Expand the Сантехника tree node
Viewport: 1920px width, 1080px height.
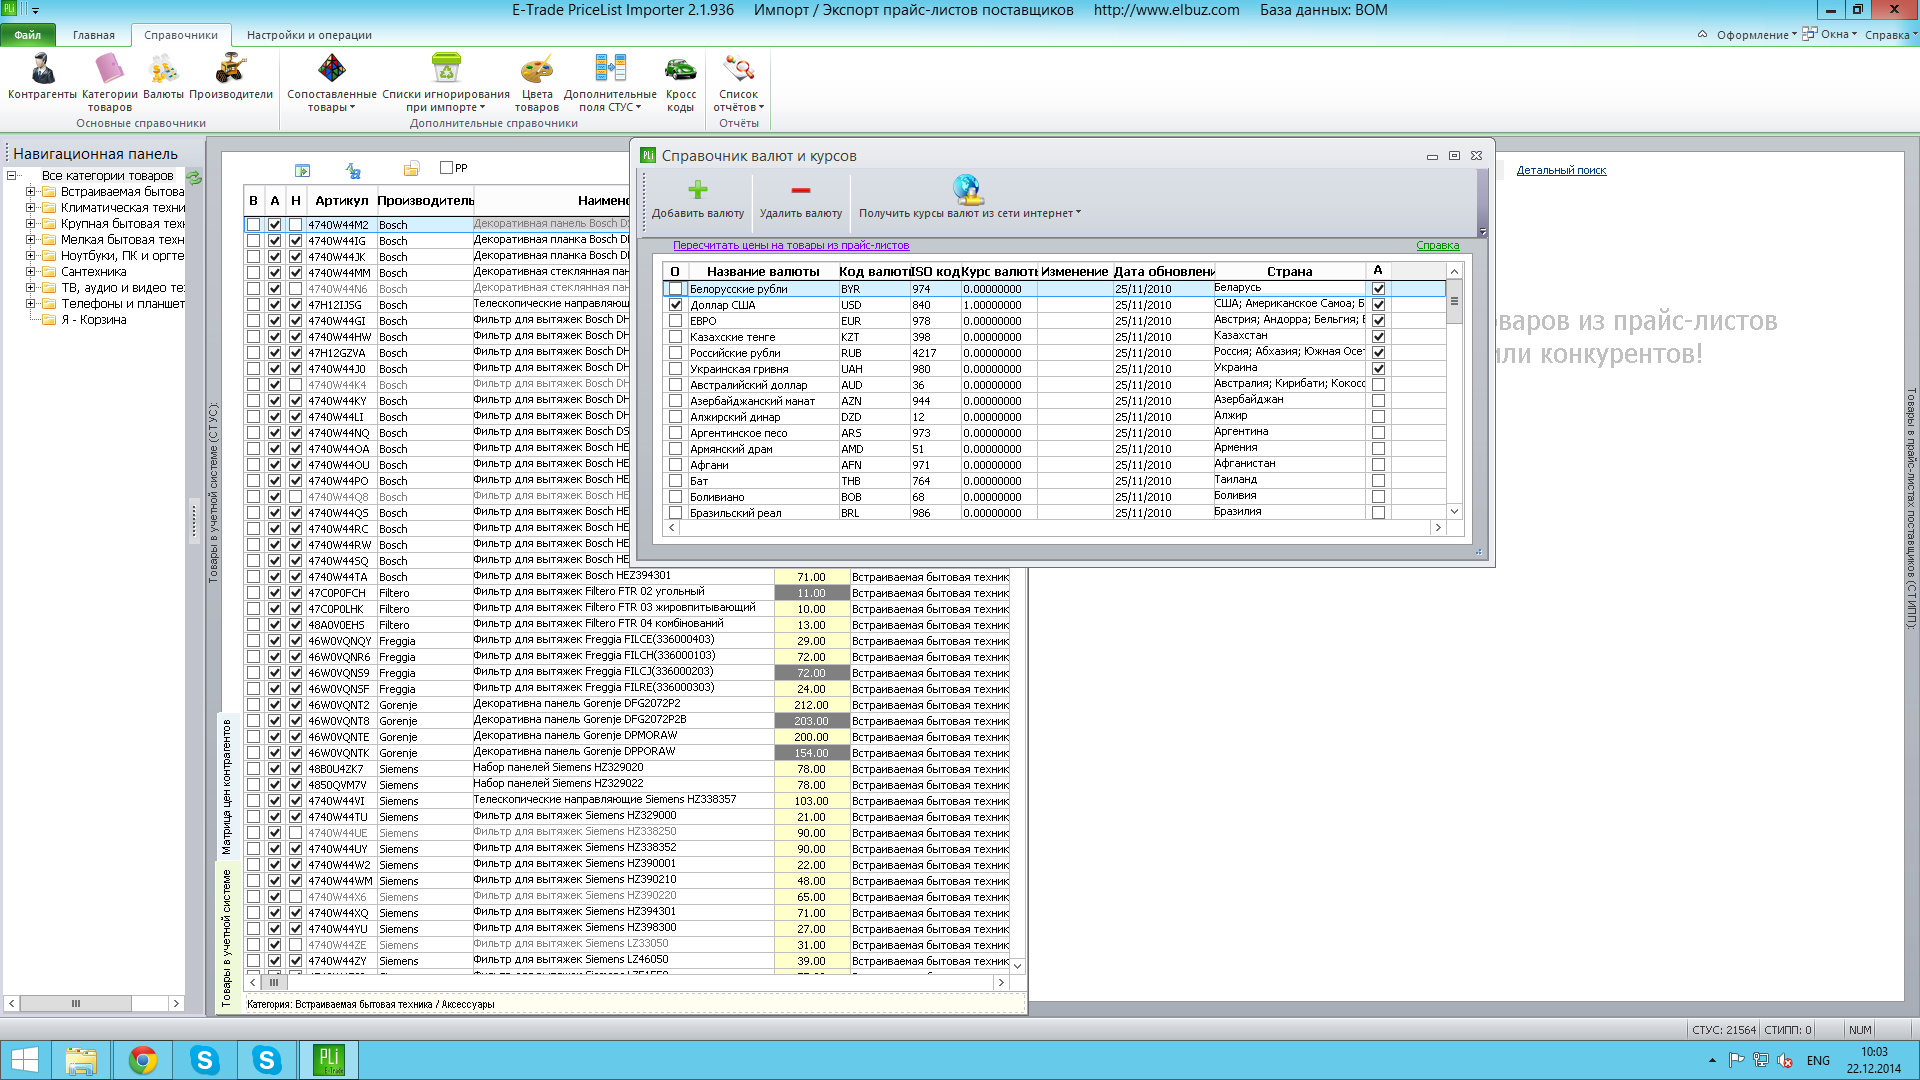click(30, 272)
